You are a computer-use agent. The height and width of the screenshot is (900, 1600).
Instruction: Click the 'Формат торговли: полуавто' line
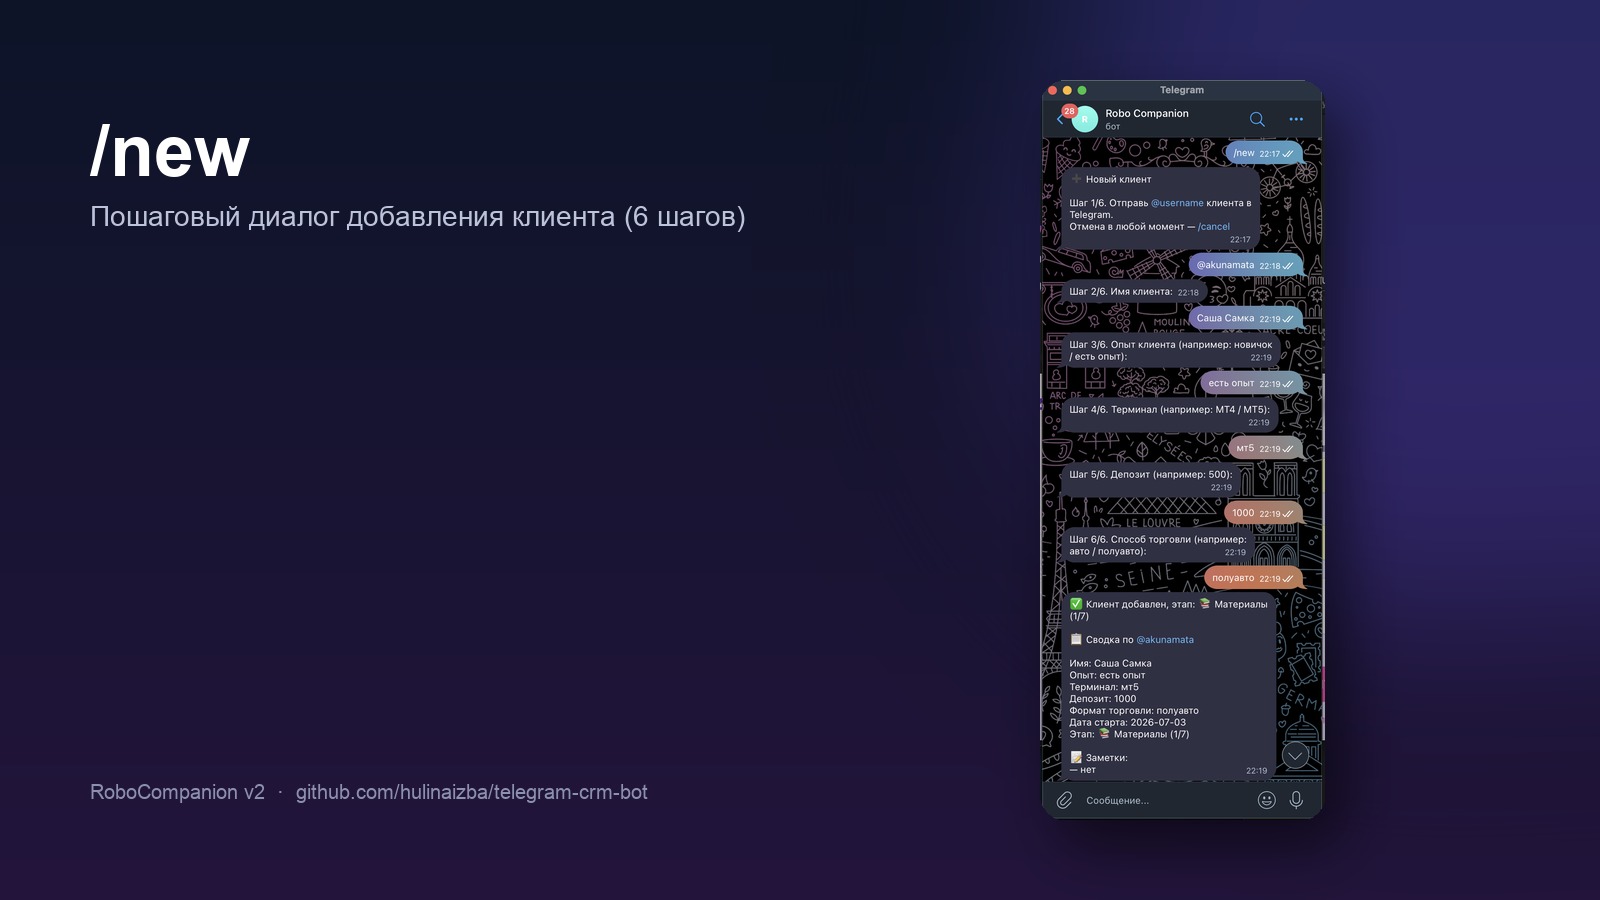click(1134, 711)
